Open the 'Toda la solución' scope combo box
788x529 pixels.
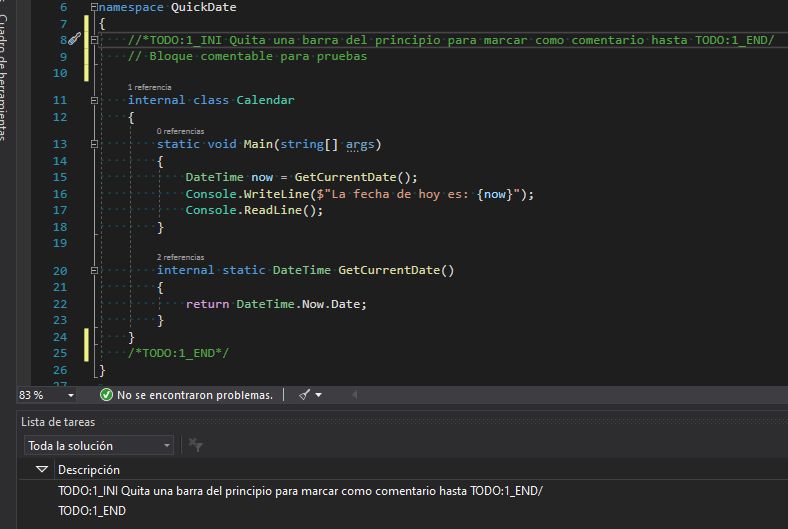99,446
